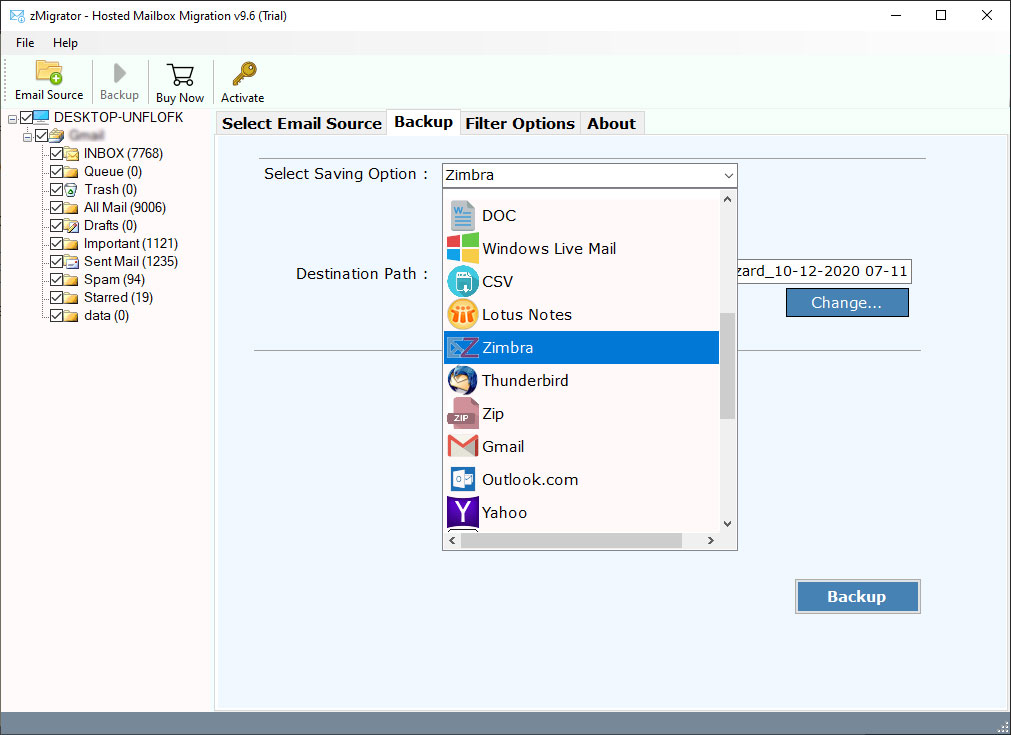The width and height of the screenshot is (1011, 735).
Task: Open the File menu
Action: tap(25, 43)
